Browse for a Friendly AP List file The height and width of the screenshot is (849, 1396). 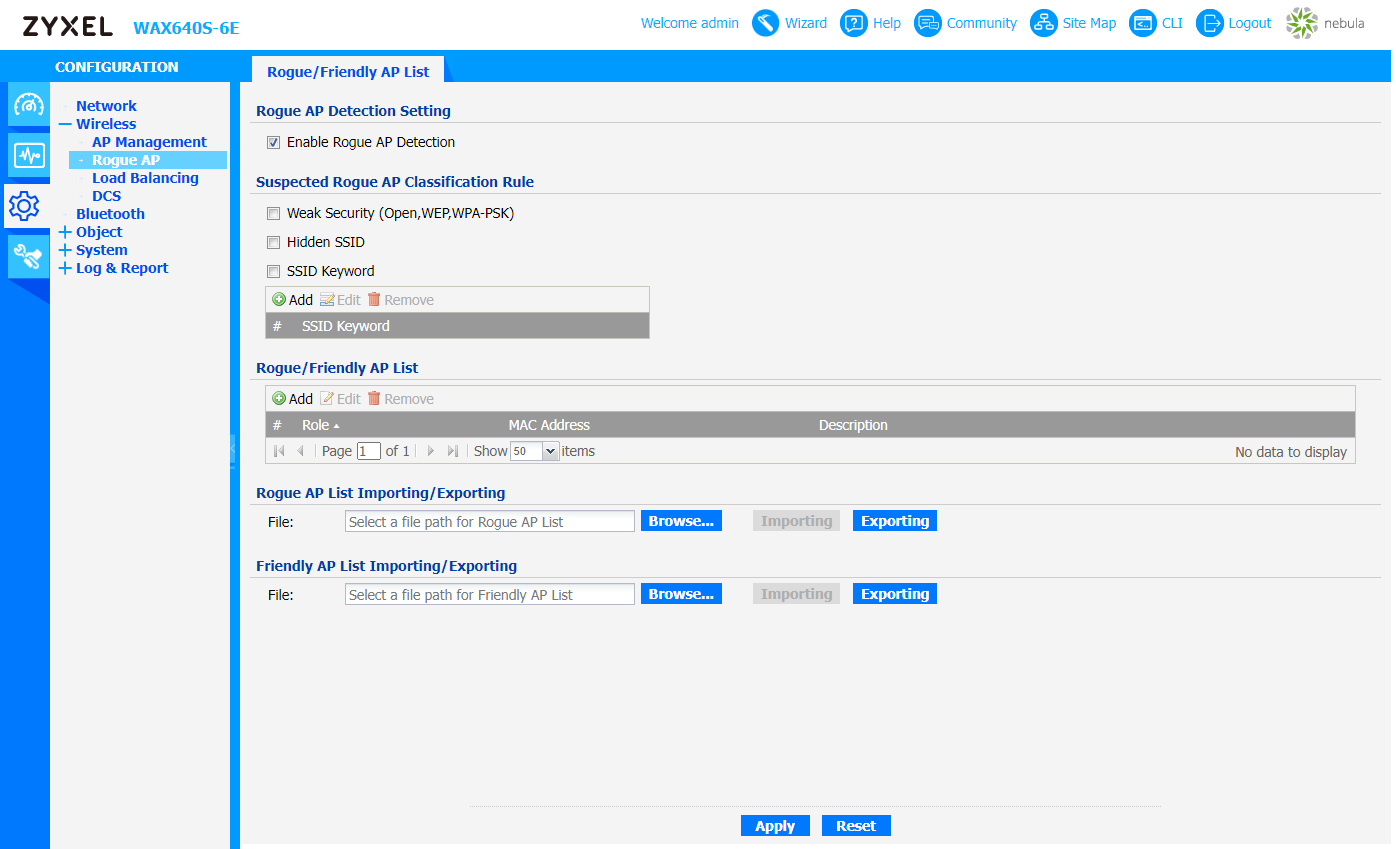681,594
